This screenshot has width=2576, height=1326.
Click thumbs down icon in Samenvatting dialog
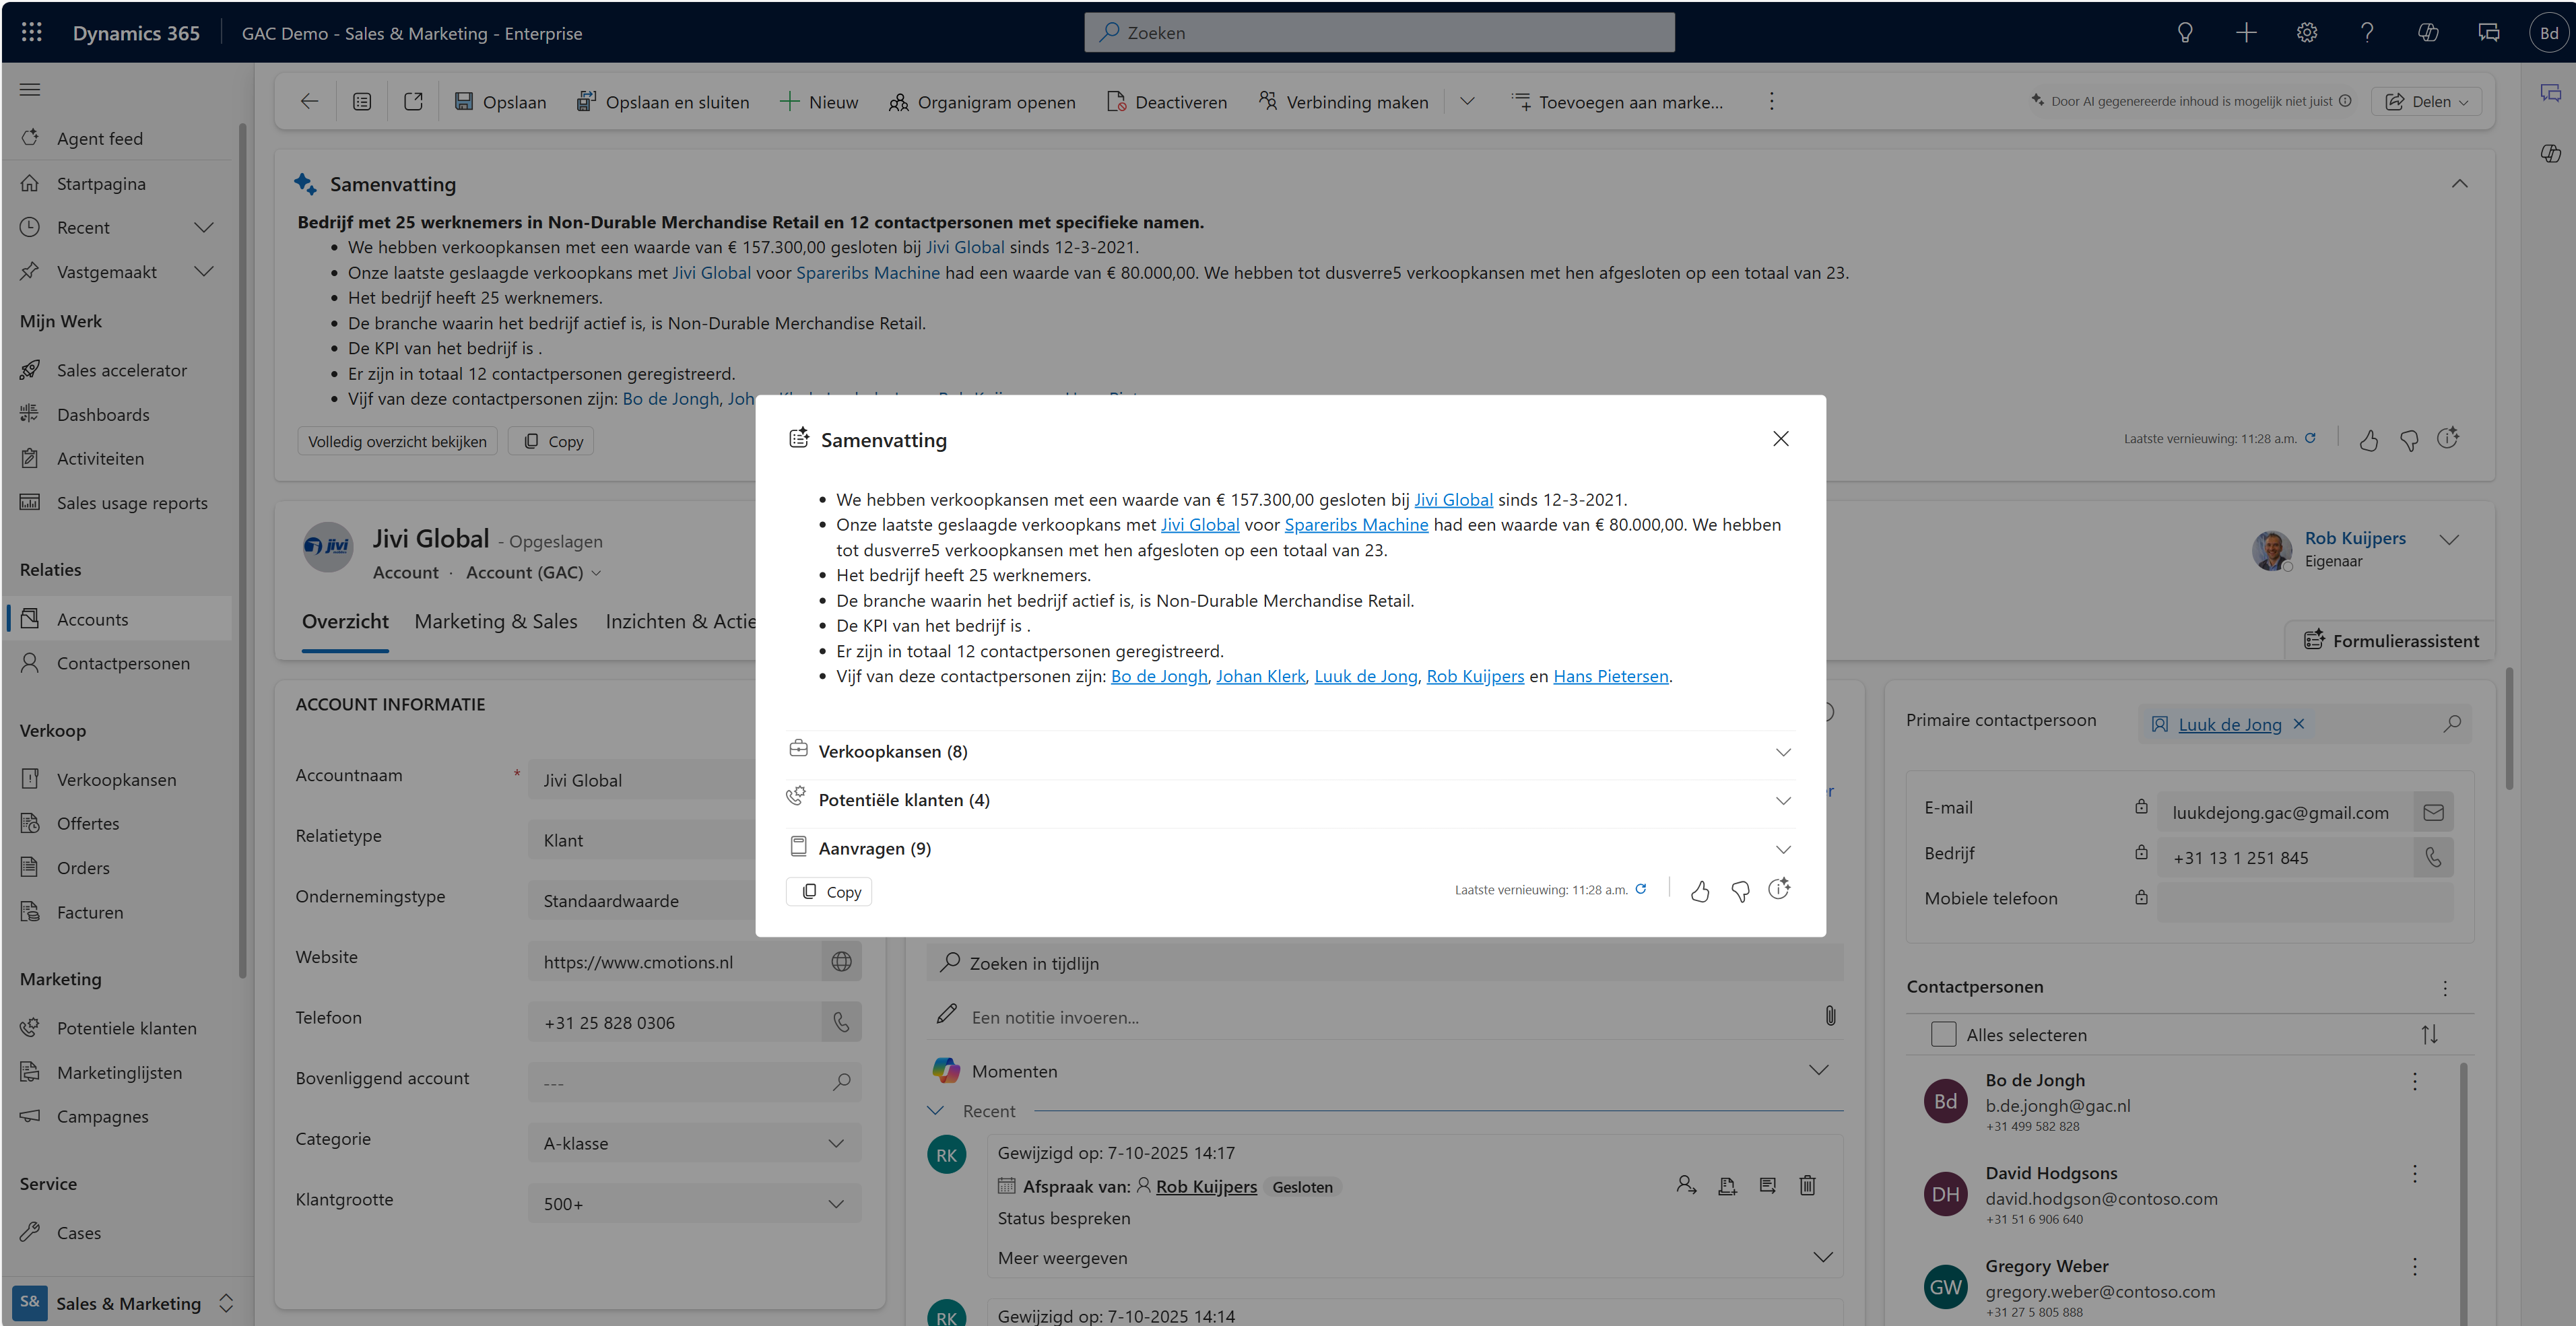click(x=1740, y=891)
